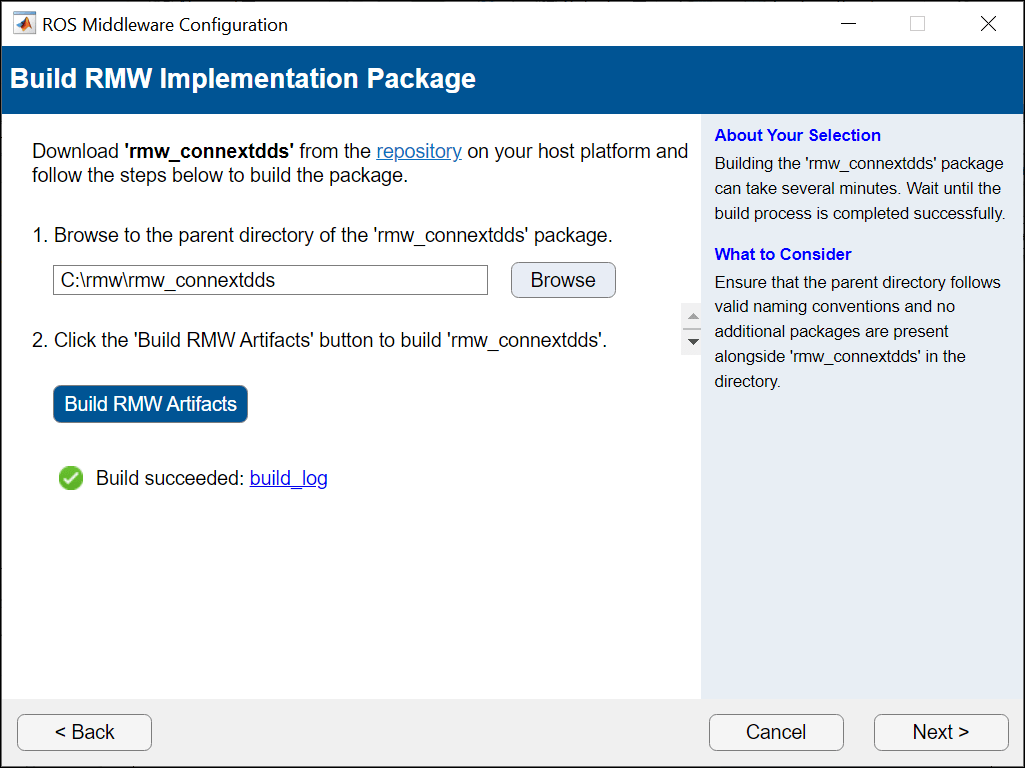This screenshot has width=1025, height=768.
Task: Click the green build succeeded checkmark
Action: pyautogui.click(x=71, y=478)
